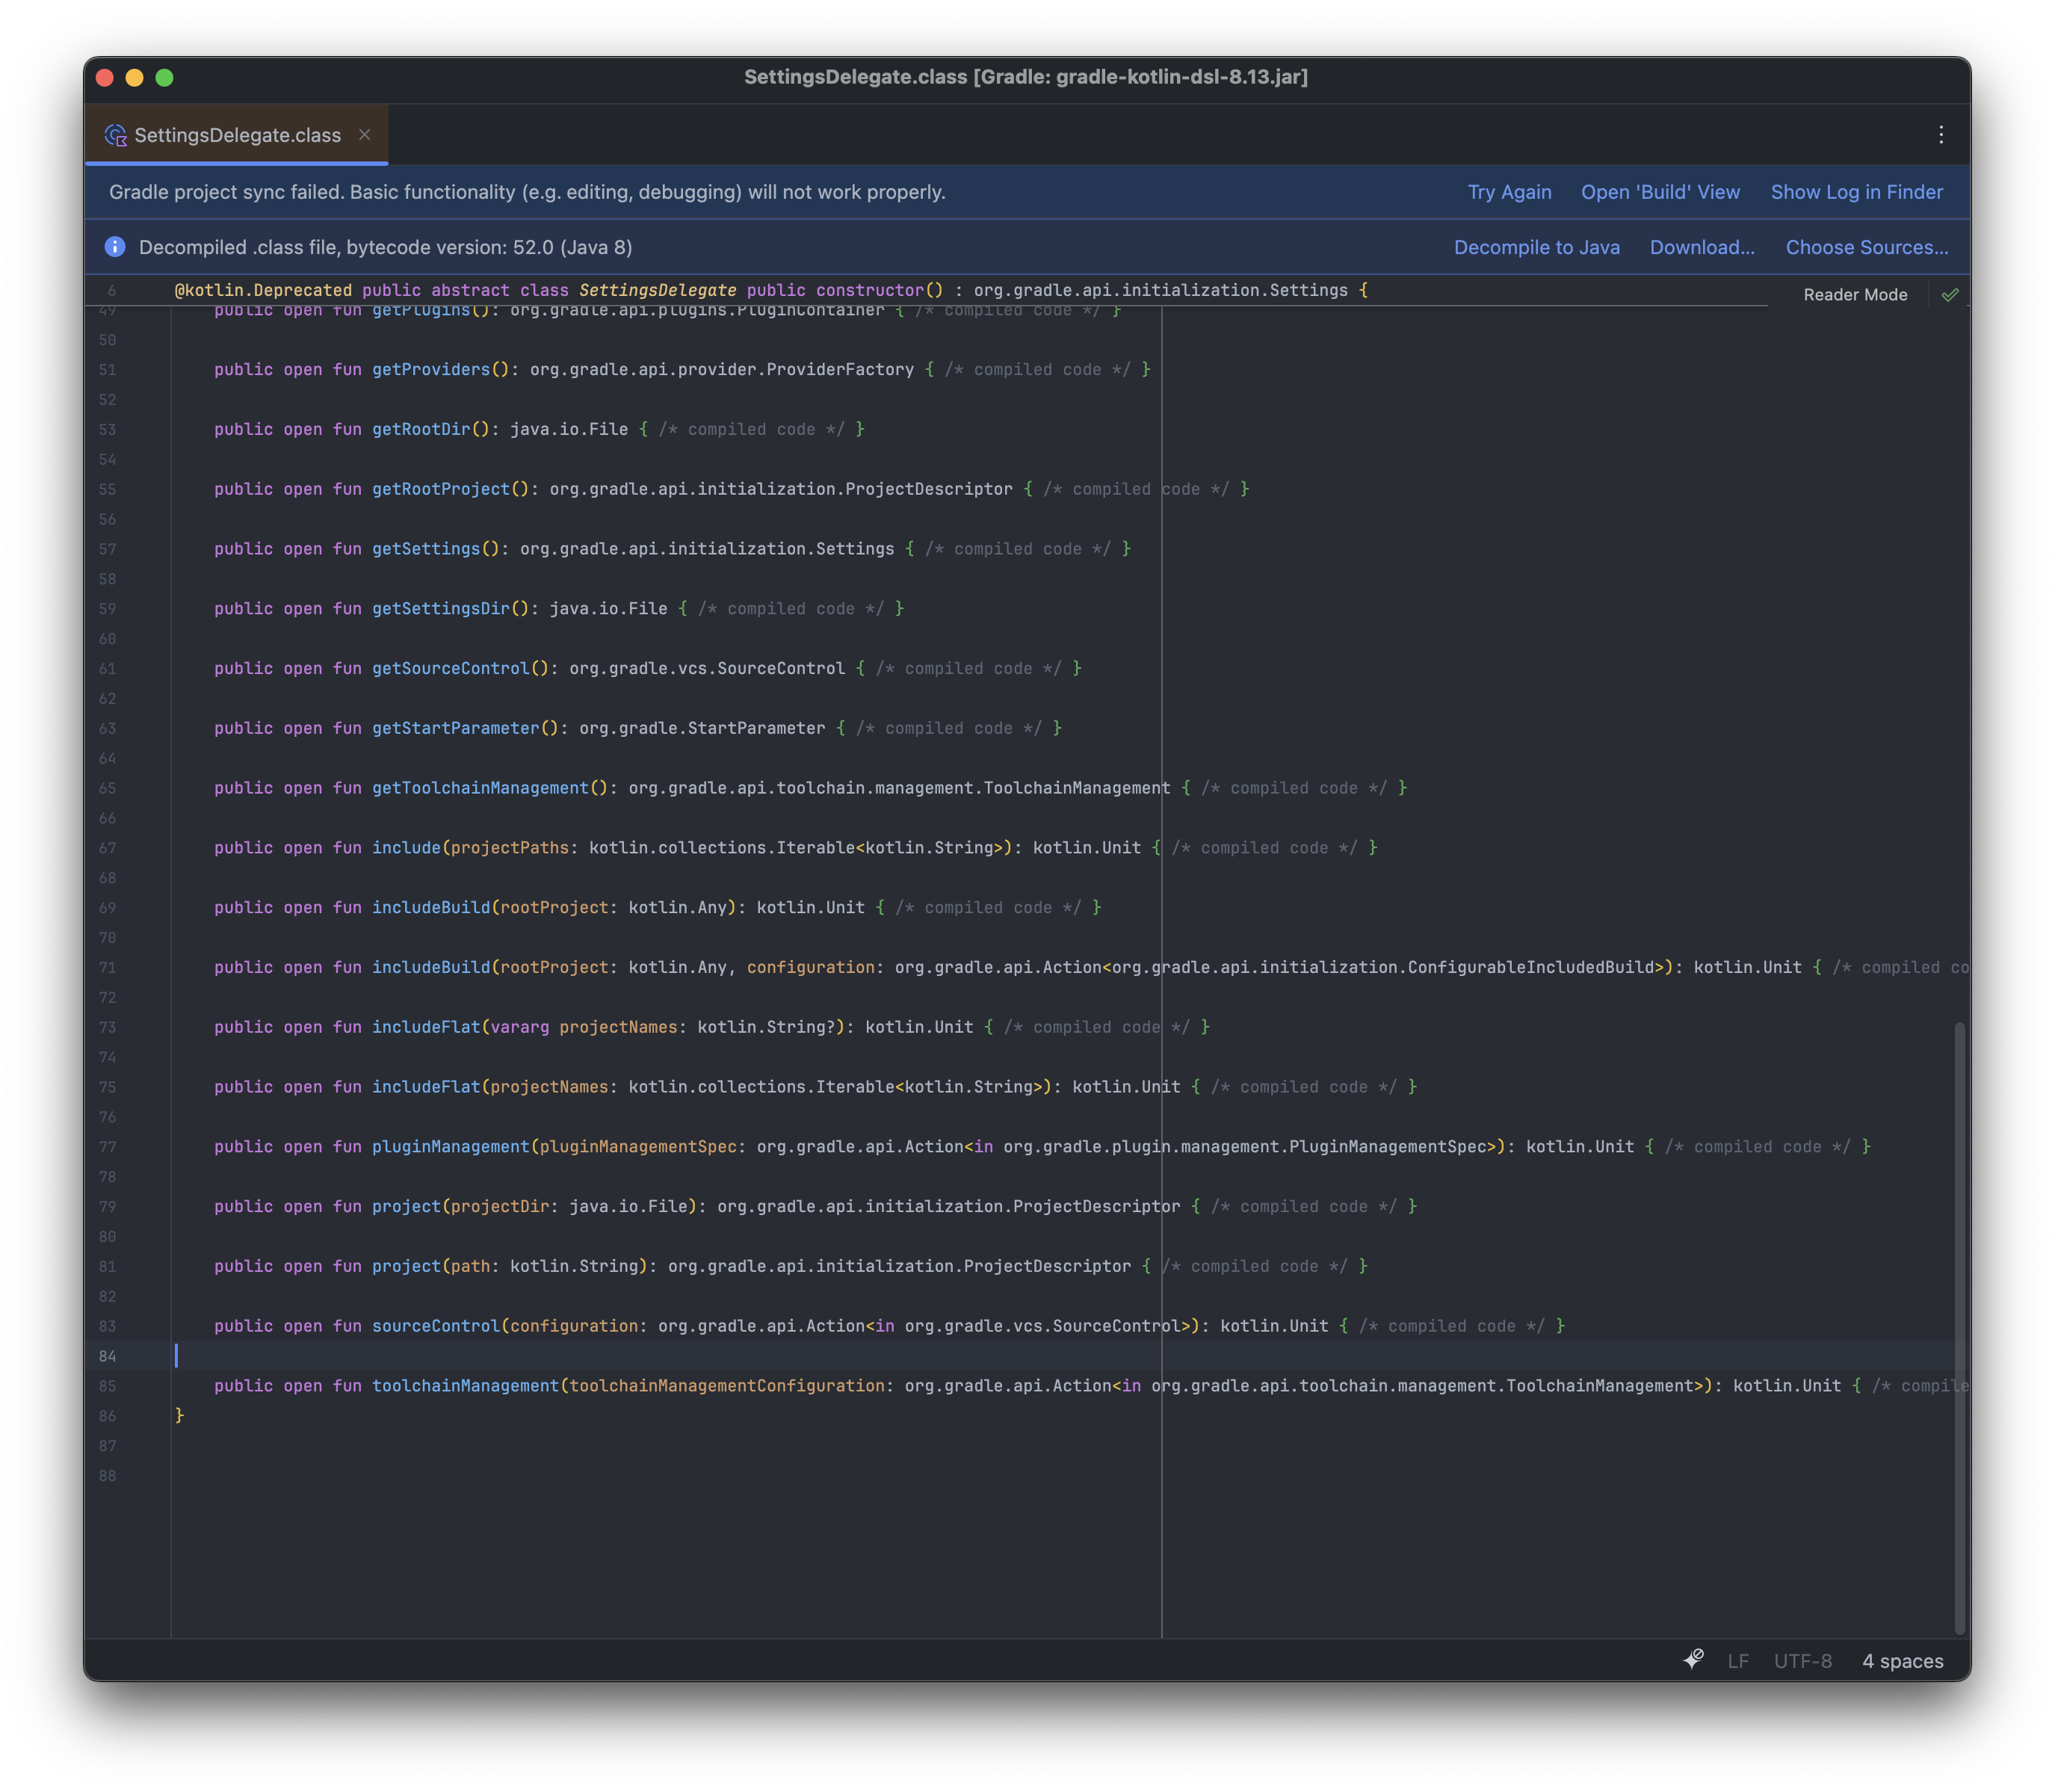Click the getSettings function name
This screenshot has width=2055, height=1792.
(426, 549)
